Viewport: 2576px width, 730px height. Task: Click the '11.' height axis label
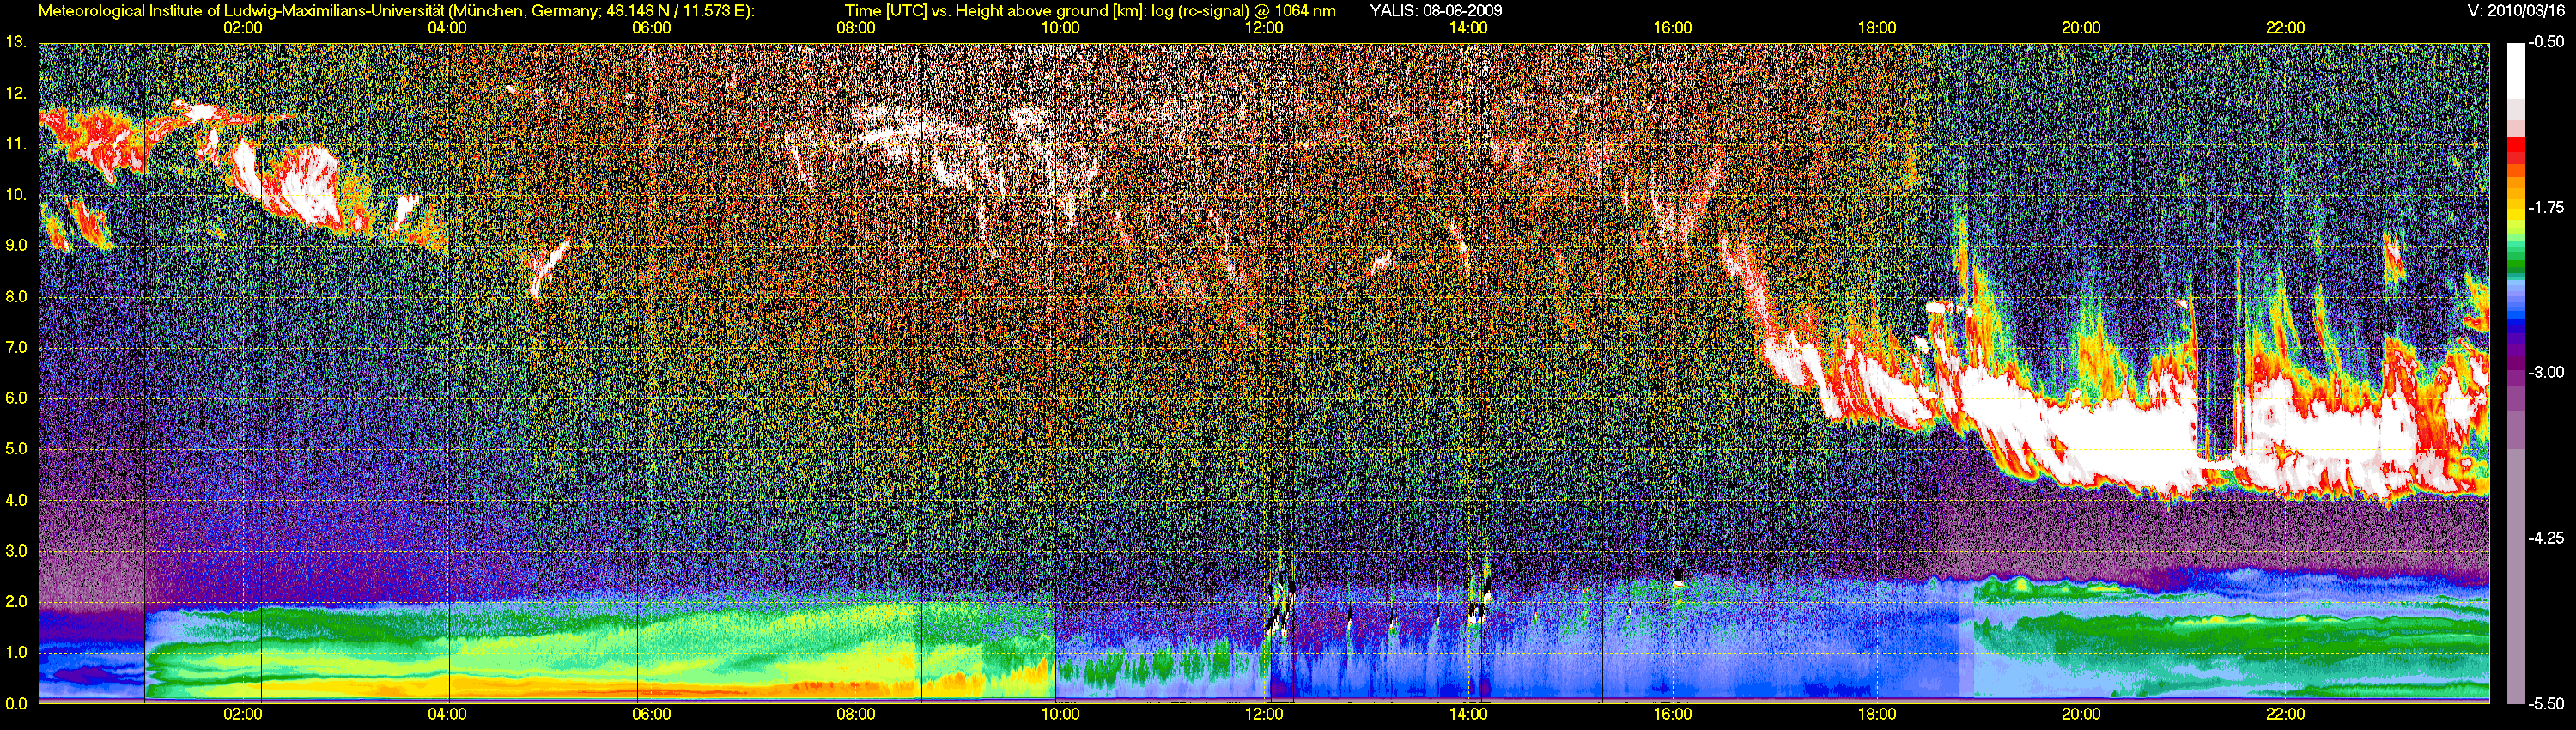pyautogui.click(x=16, y=144)
